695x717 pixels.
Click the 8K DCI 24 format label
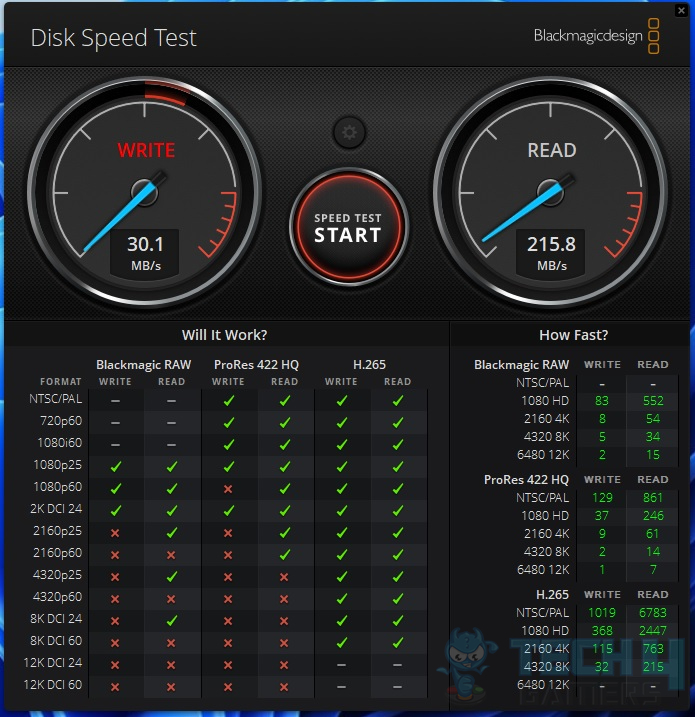pyautogui.click(x=56, y=618)
